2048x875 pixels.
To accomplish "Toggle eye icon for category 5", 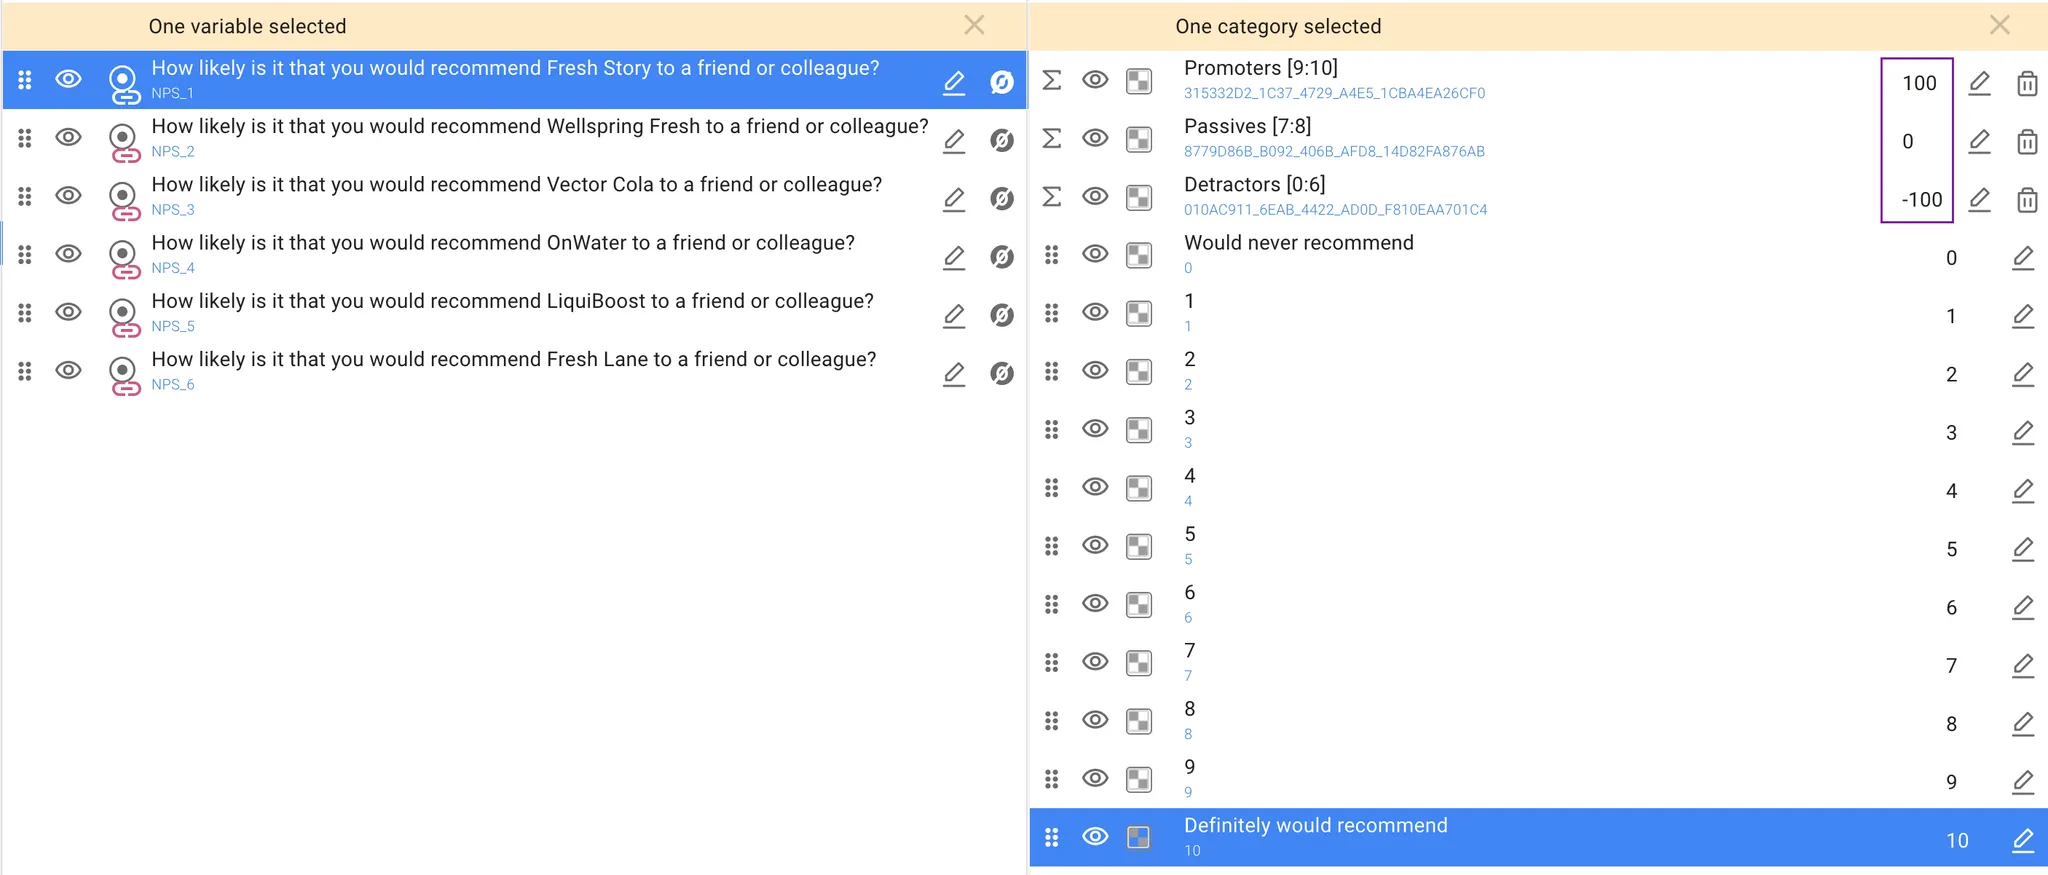I will point(1095,545).
